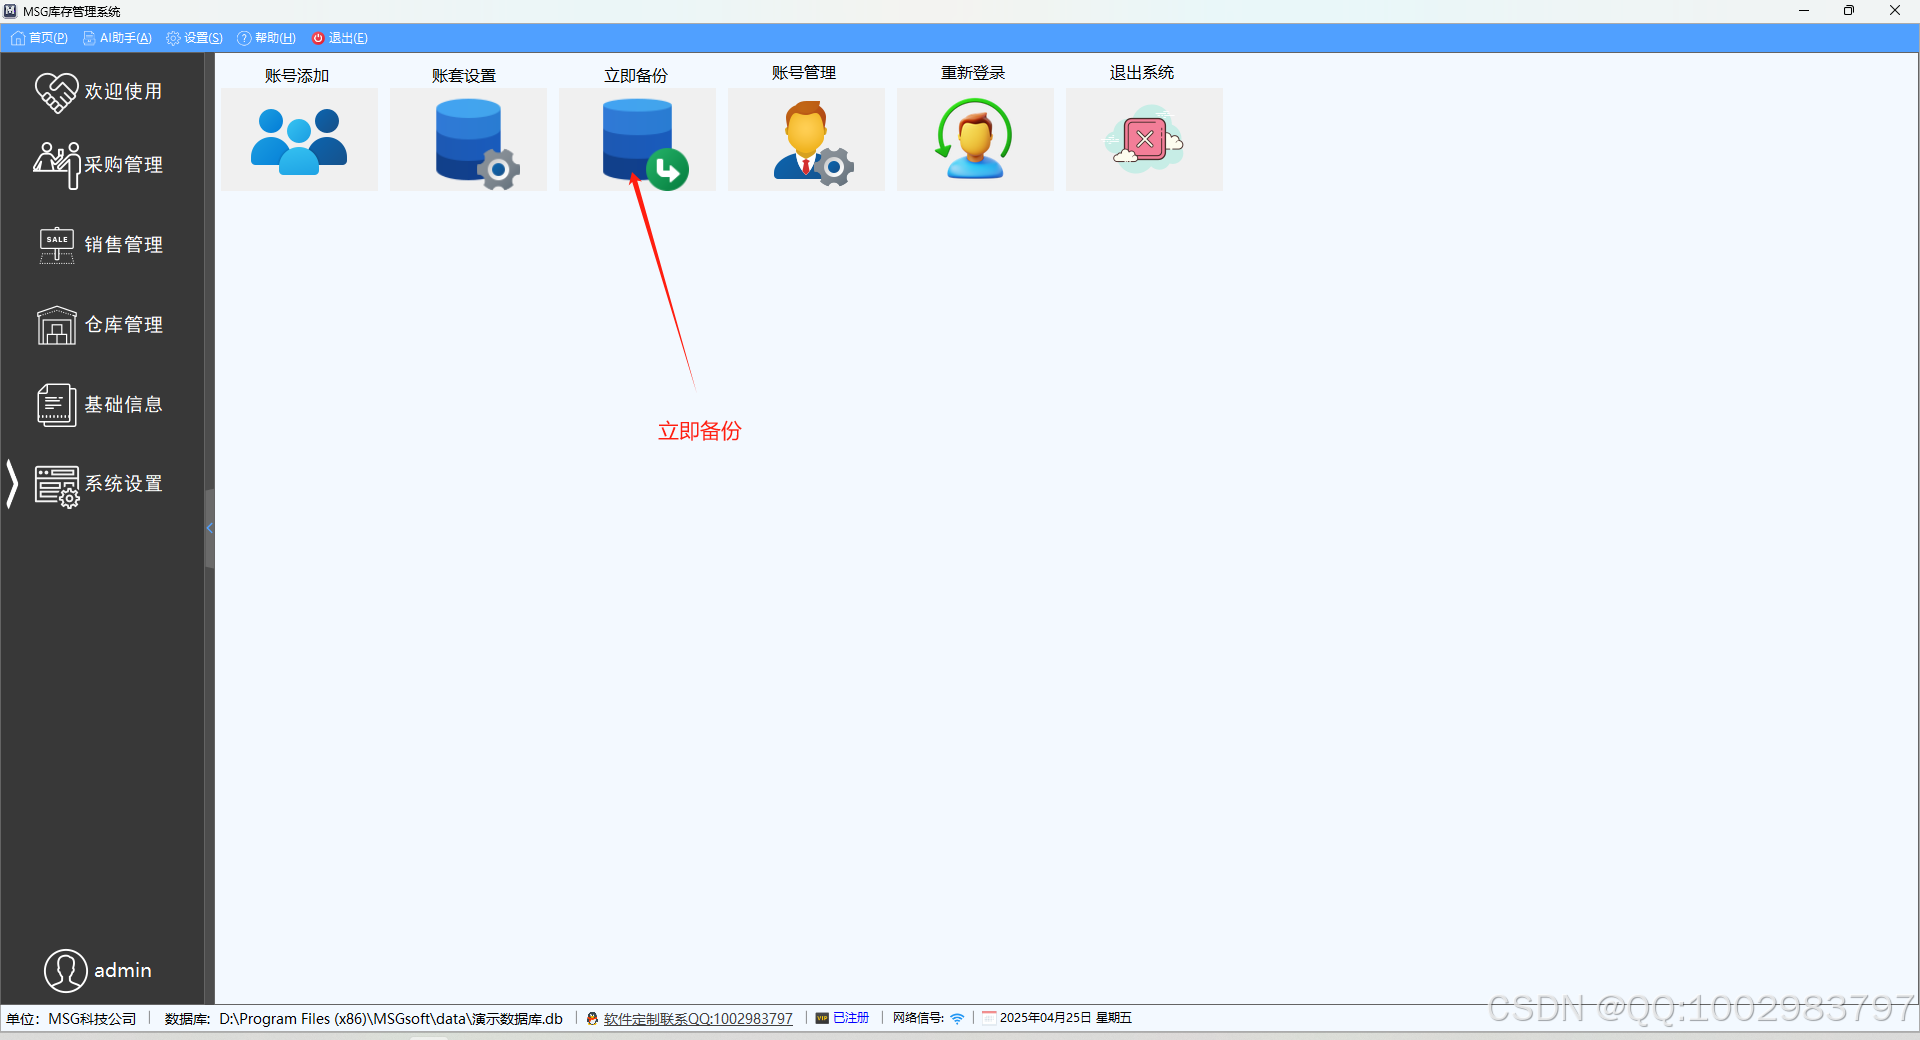
Task: Select 系统设置 system settings in sidebar
Action: [x=100, y=485]
